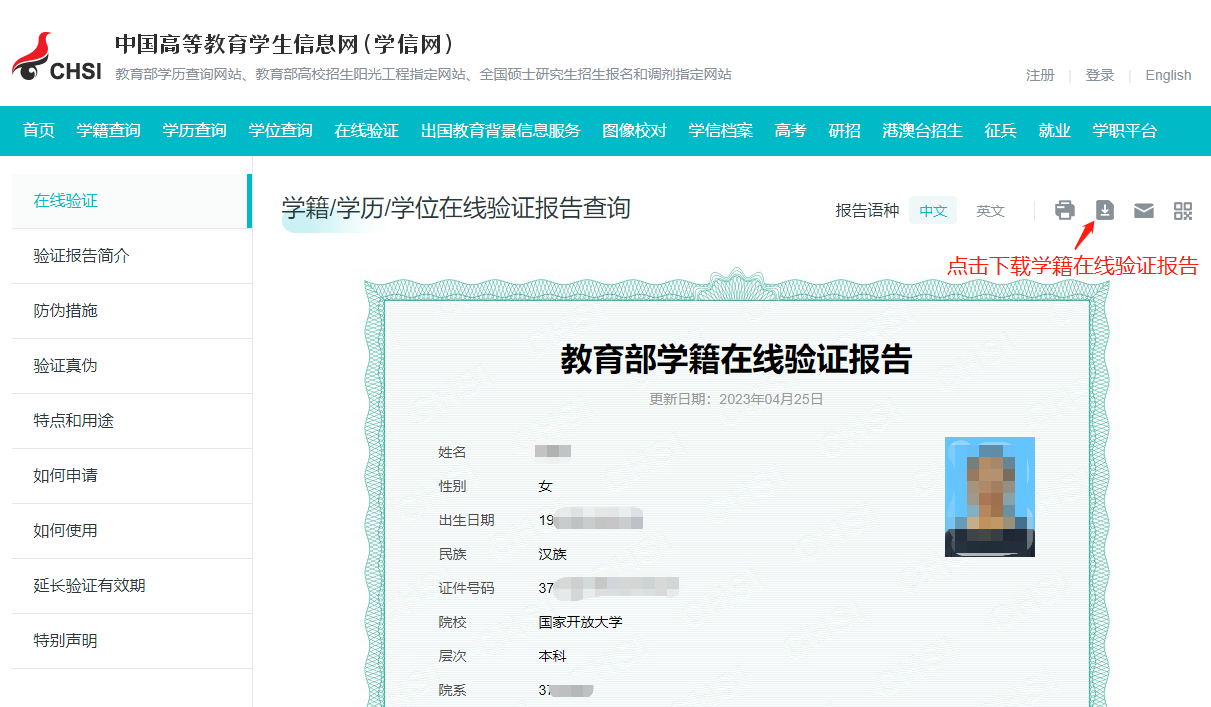Click the 登录 link

point(1100,75)
